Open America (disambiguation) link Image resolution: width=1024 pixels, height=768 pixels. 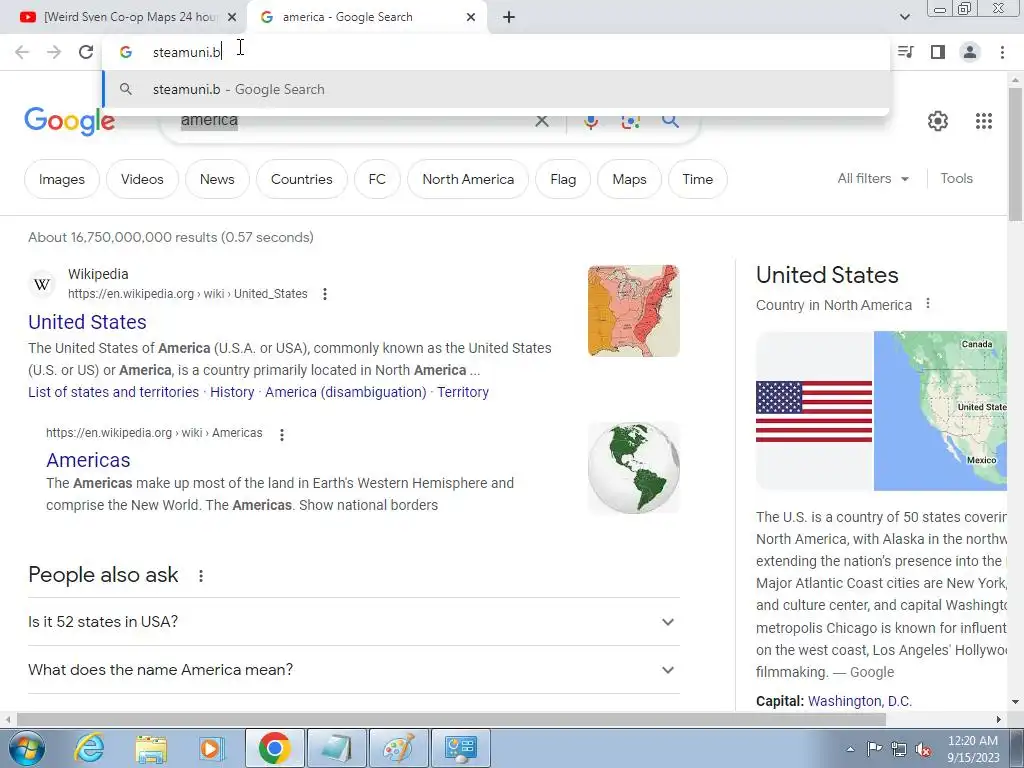coord(345,392)
